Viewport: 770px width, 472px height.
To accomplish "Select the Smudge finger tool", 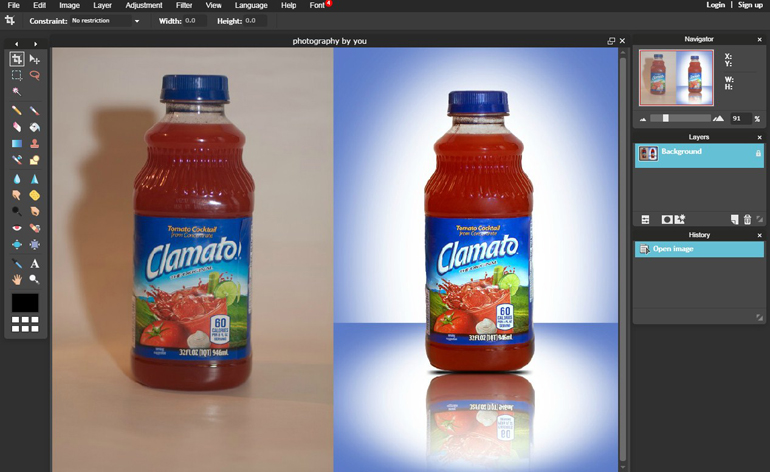I will [17, 195].
